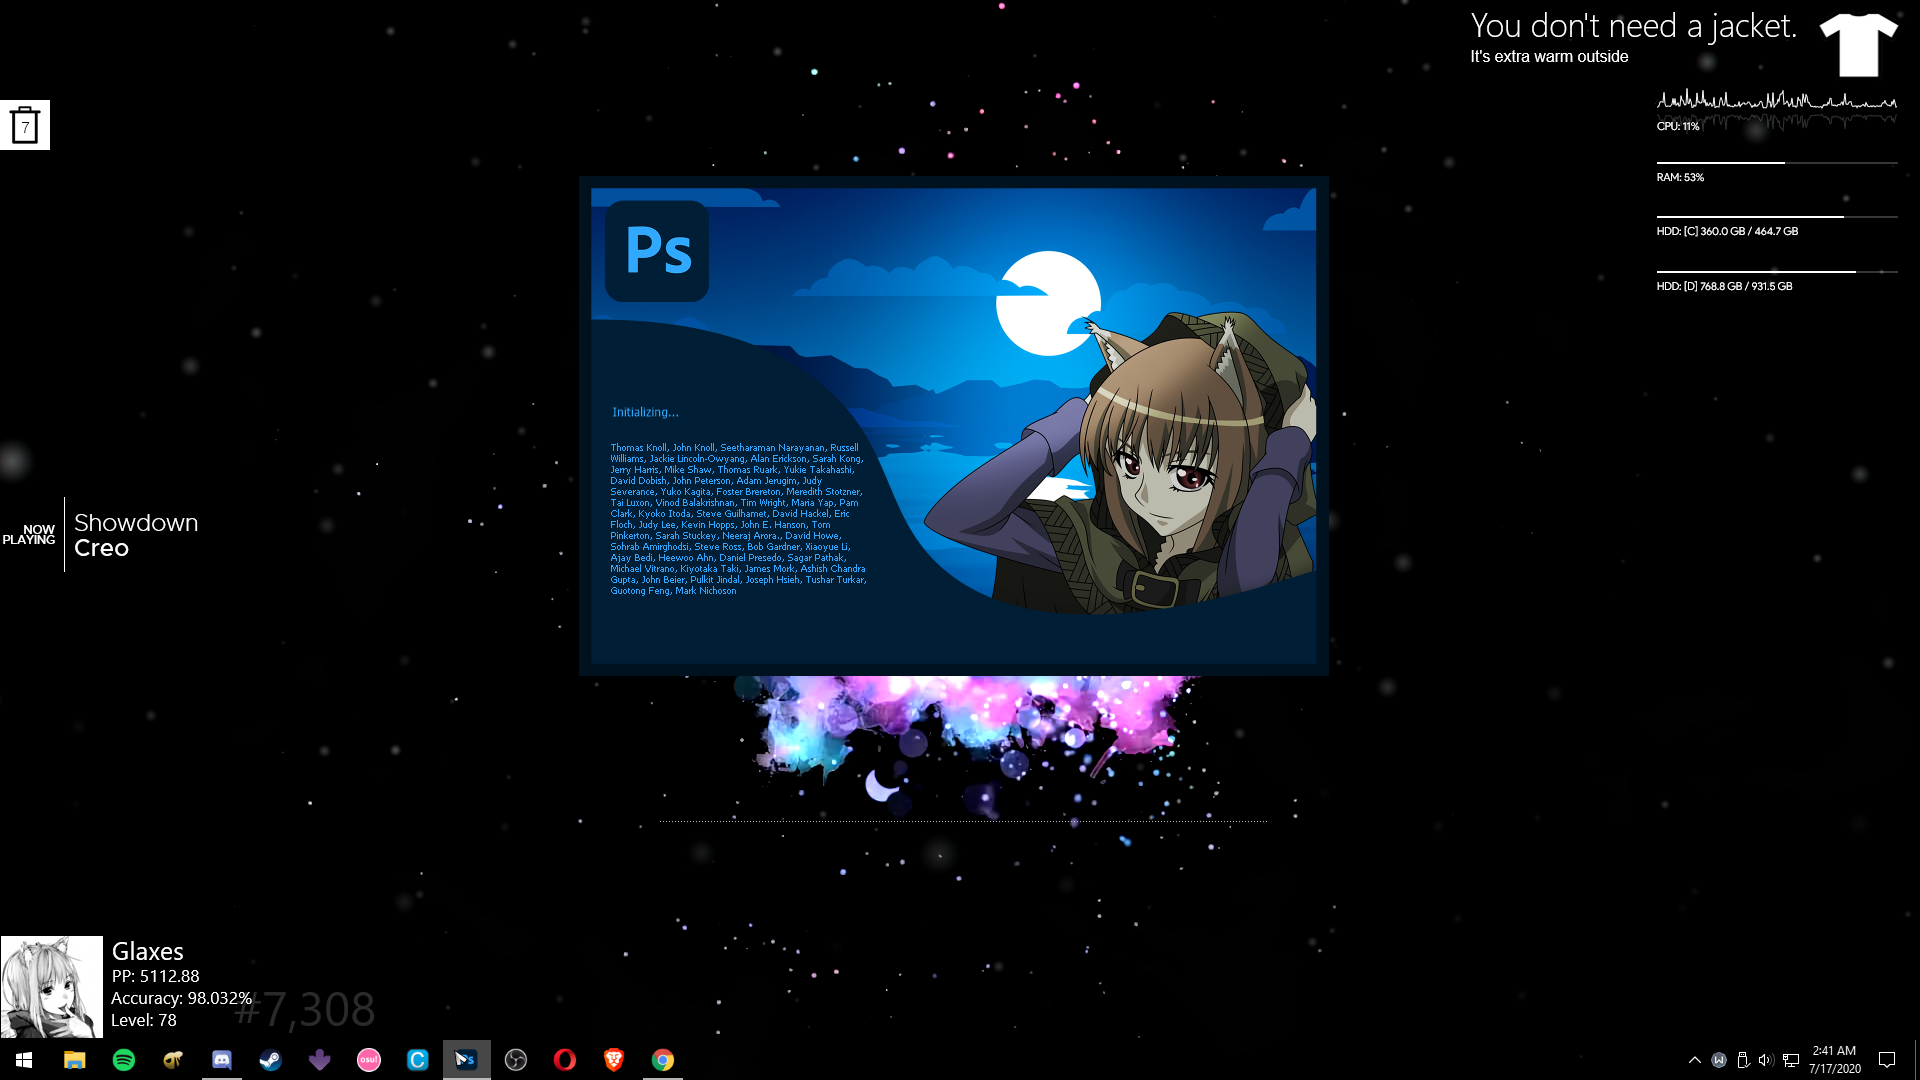Click the t-shirt weather icon
This screenshot has height=1080, width=1920.
[x=1858, y=45]
